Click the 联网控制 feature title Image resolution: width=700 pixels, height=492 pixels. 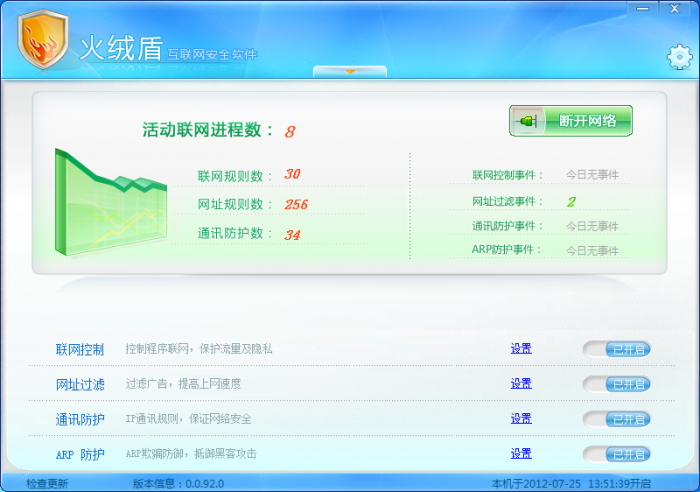[x=80, y=349]
